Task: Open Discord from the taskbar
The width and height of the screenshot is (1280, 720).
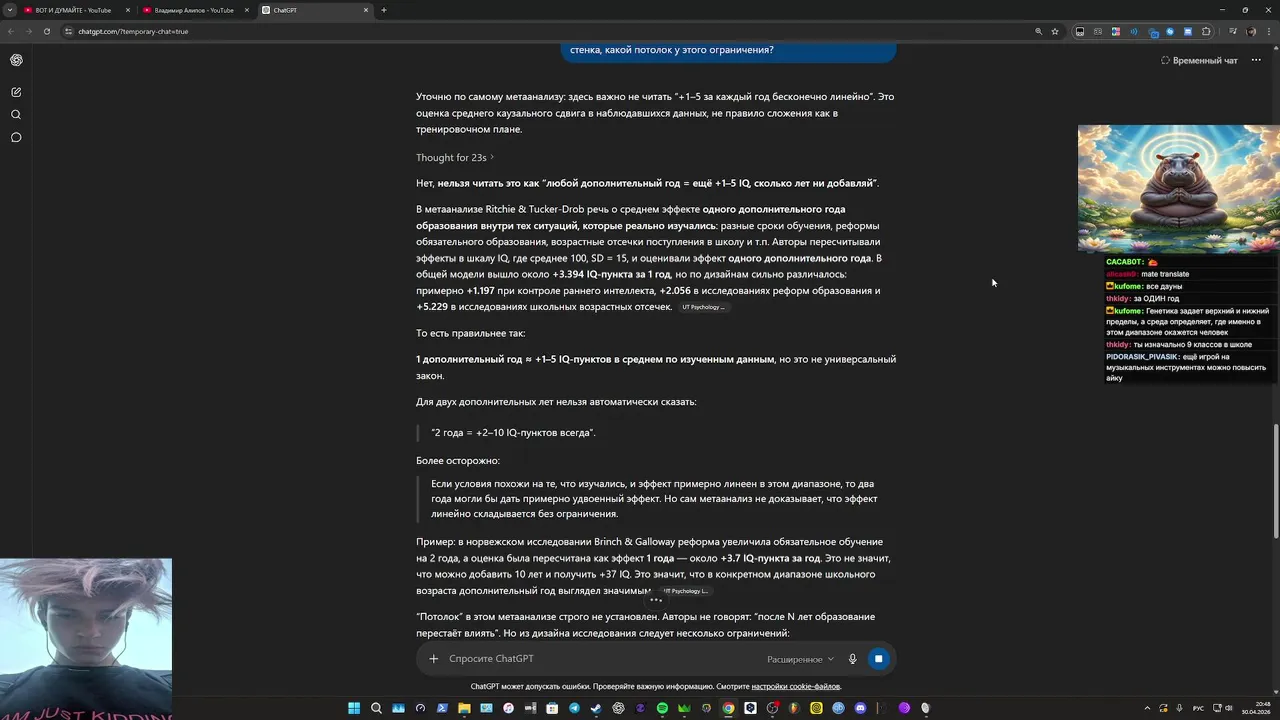Action: (860, 708)
